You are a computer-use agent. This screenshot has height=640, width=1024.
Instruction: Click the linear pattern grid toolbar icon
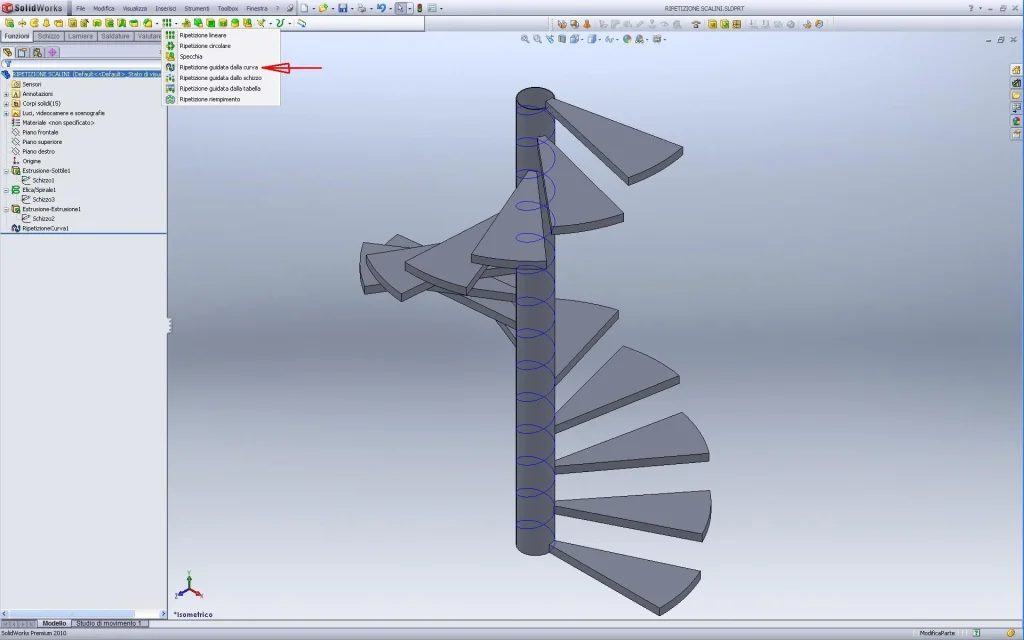[x=167, y=23]
